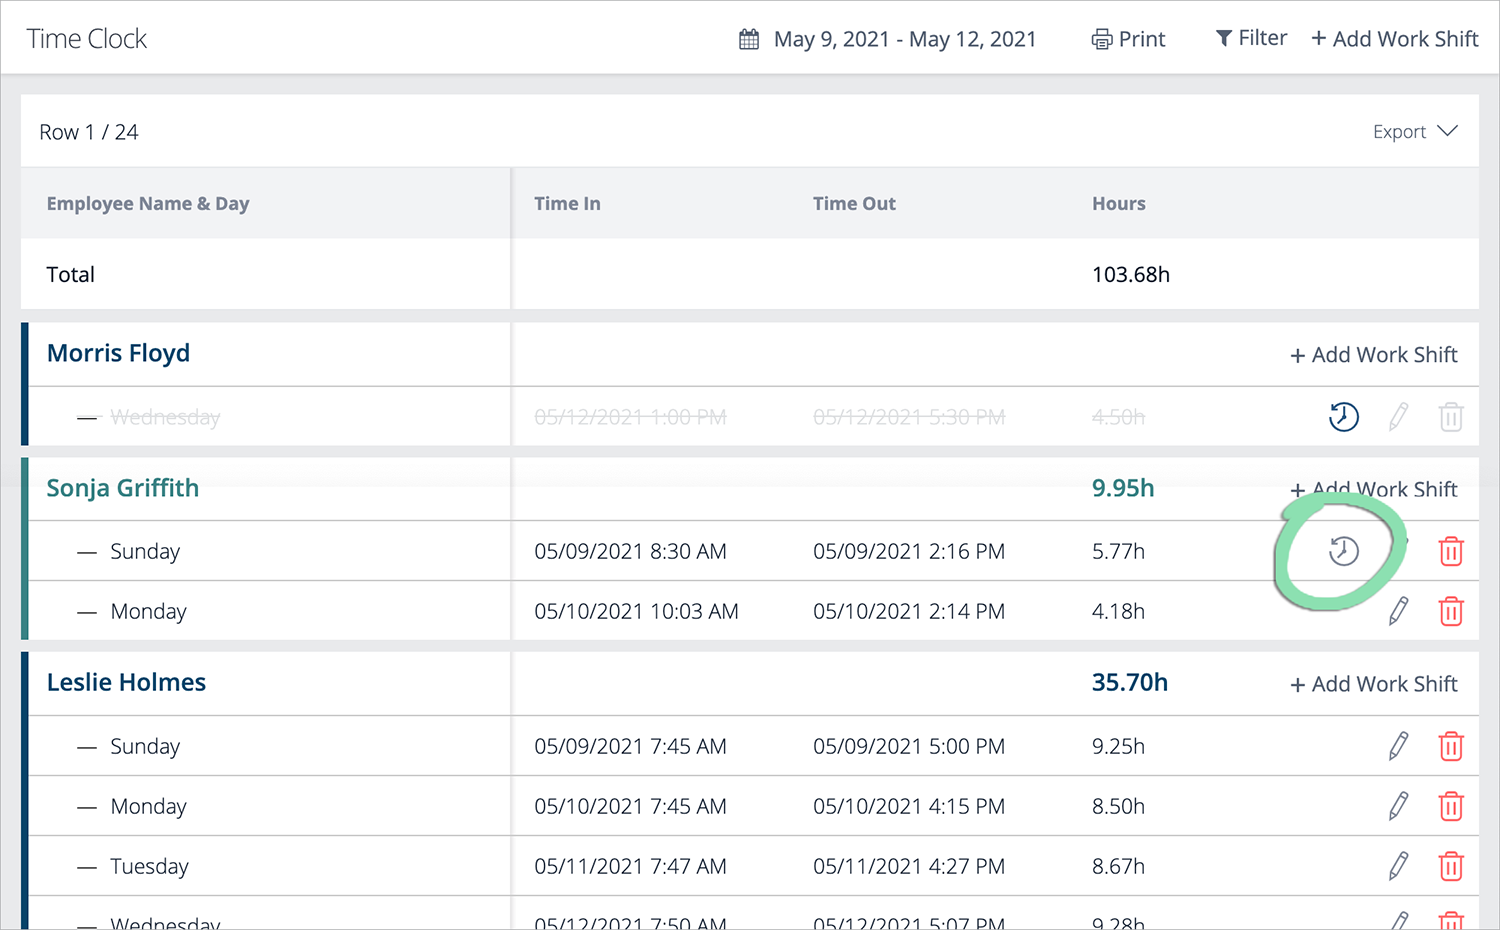The height and width of the screenshot is (930, 1500).
Task: Click the Print button
Action: (x=1128, y=40)
